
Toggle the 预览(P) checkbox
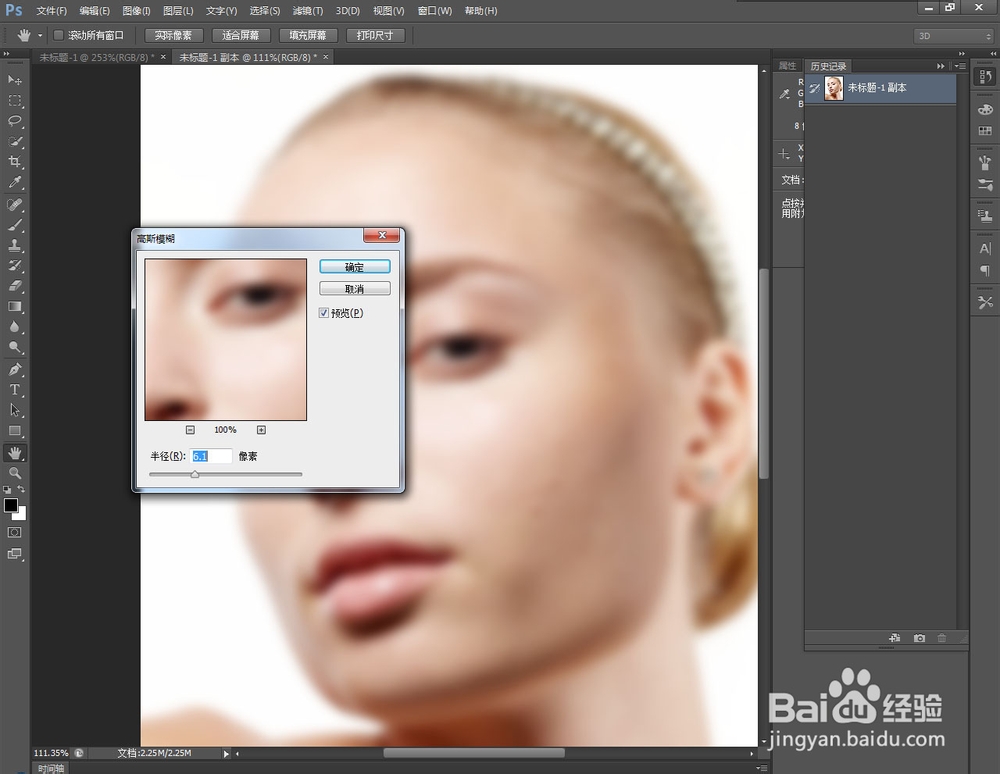click(x=324, y=313)
